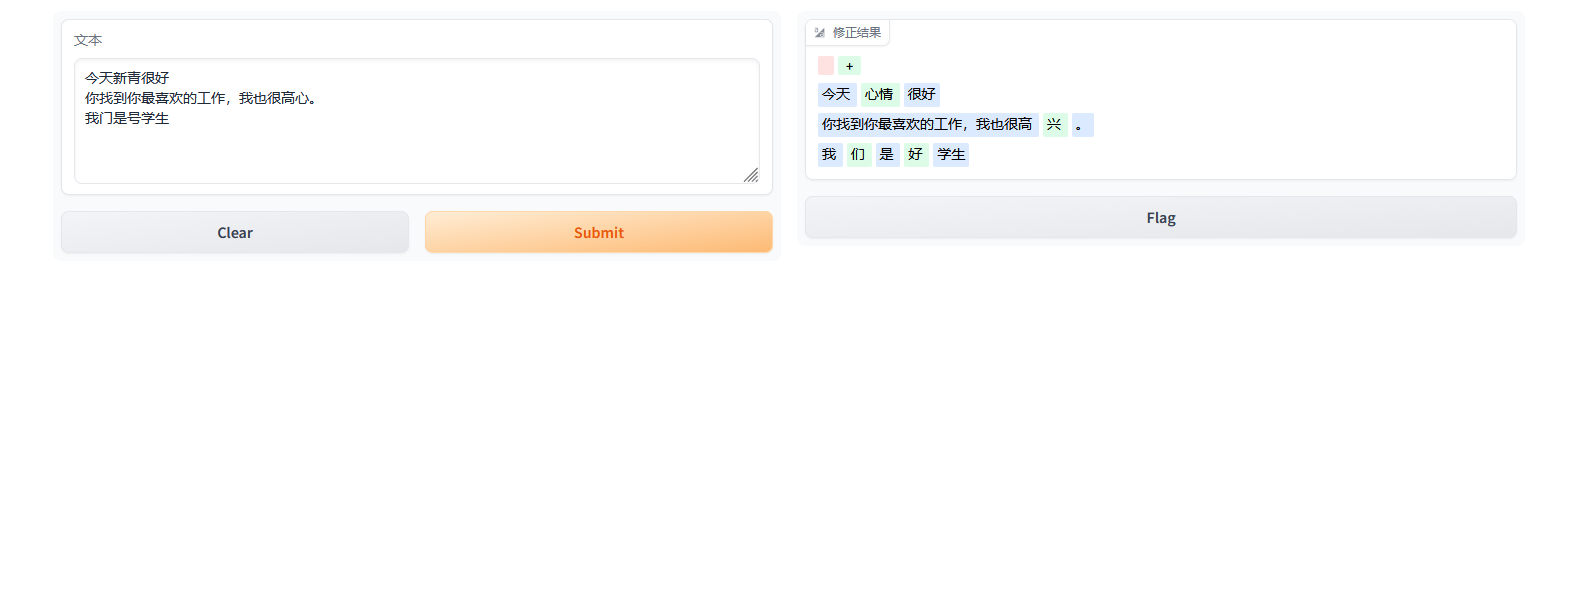
Task: Click the highlighted token 很好
Action: (x=922, y=94)
